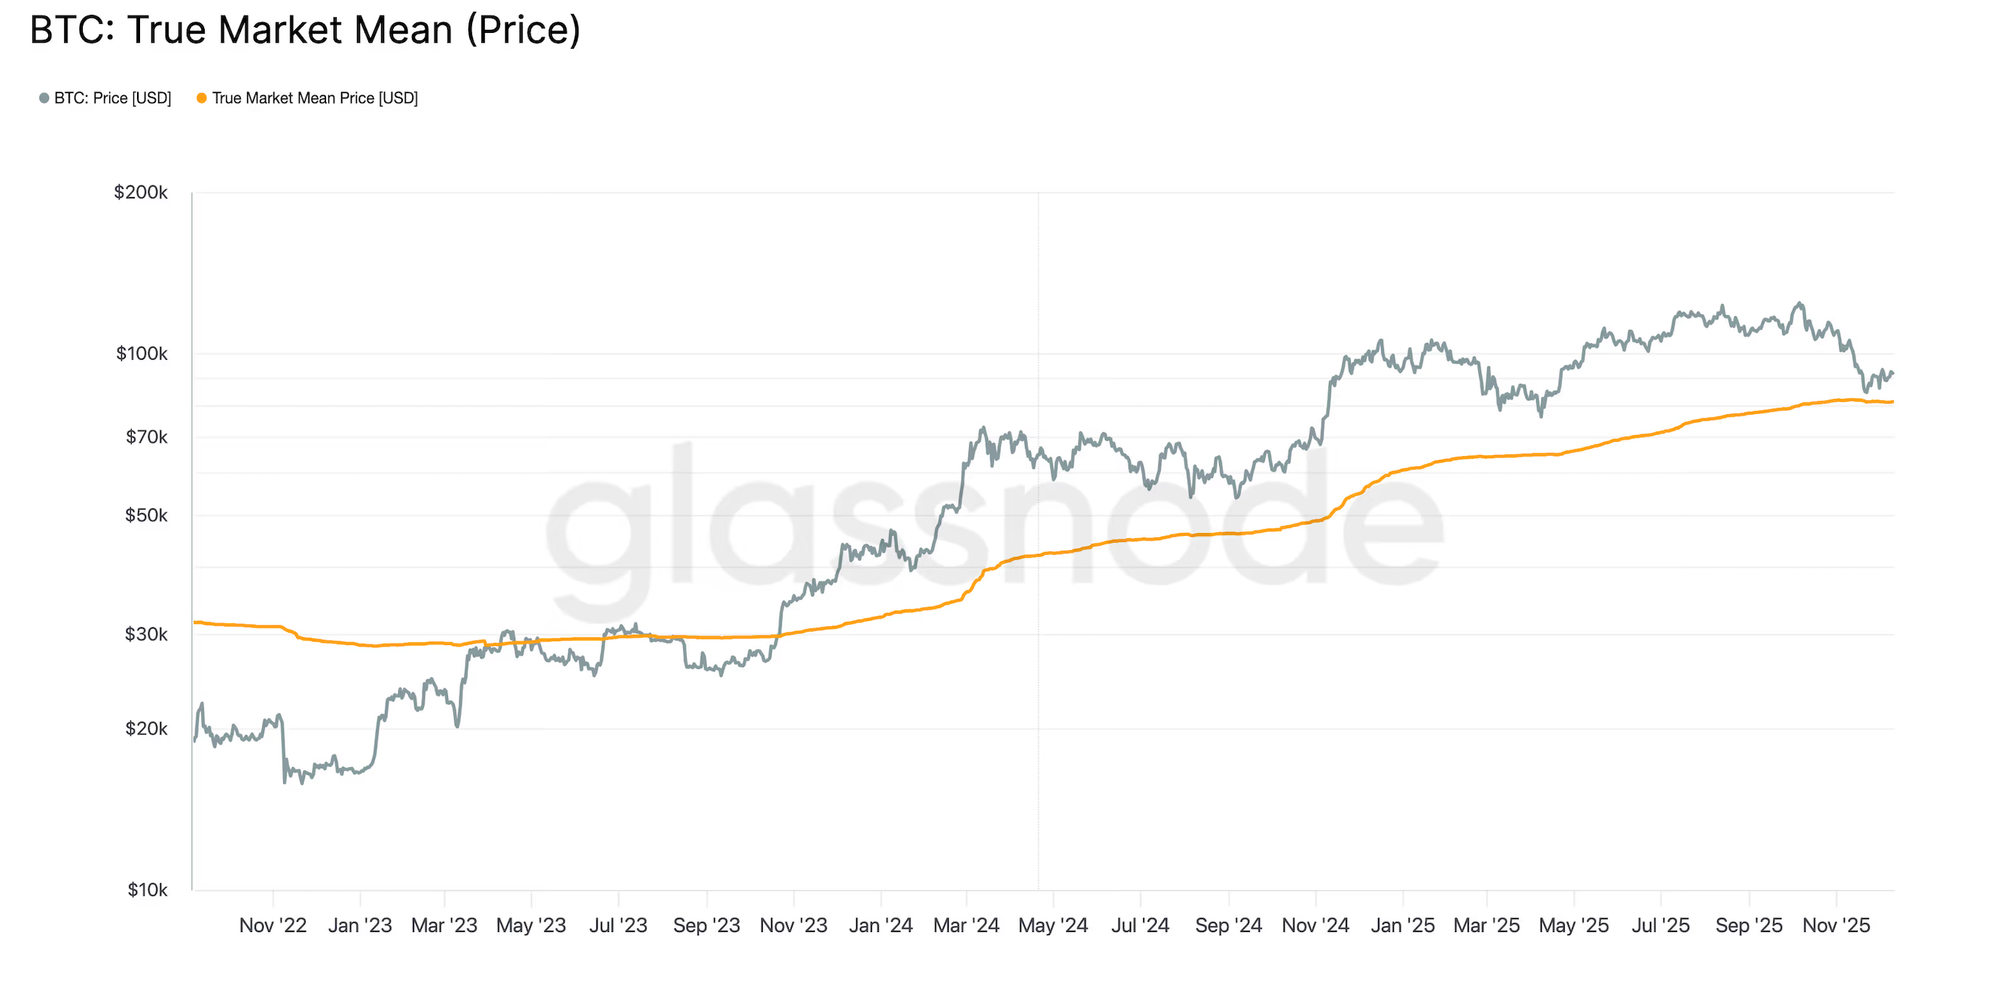Image resolution: width=2000 pixels, height=986 pixels.
Task: Click the $10k y-axis label
Action: 145,890
